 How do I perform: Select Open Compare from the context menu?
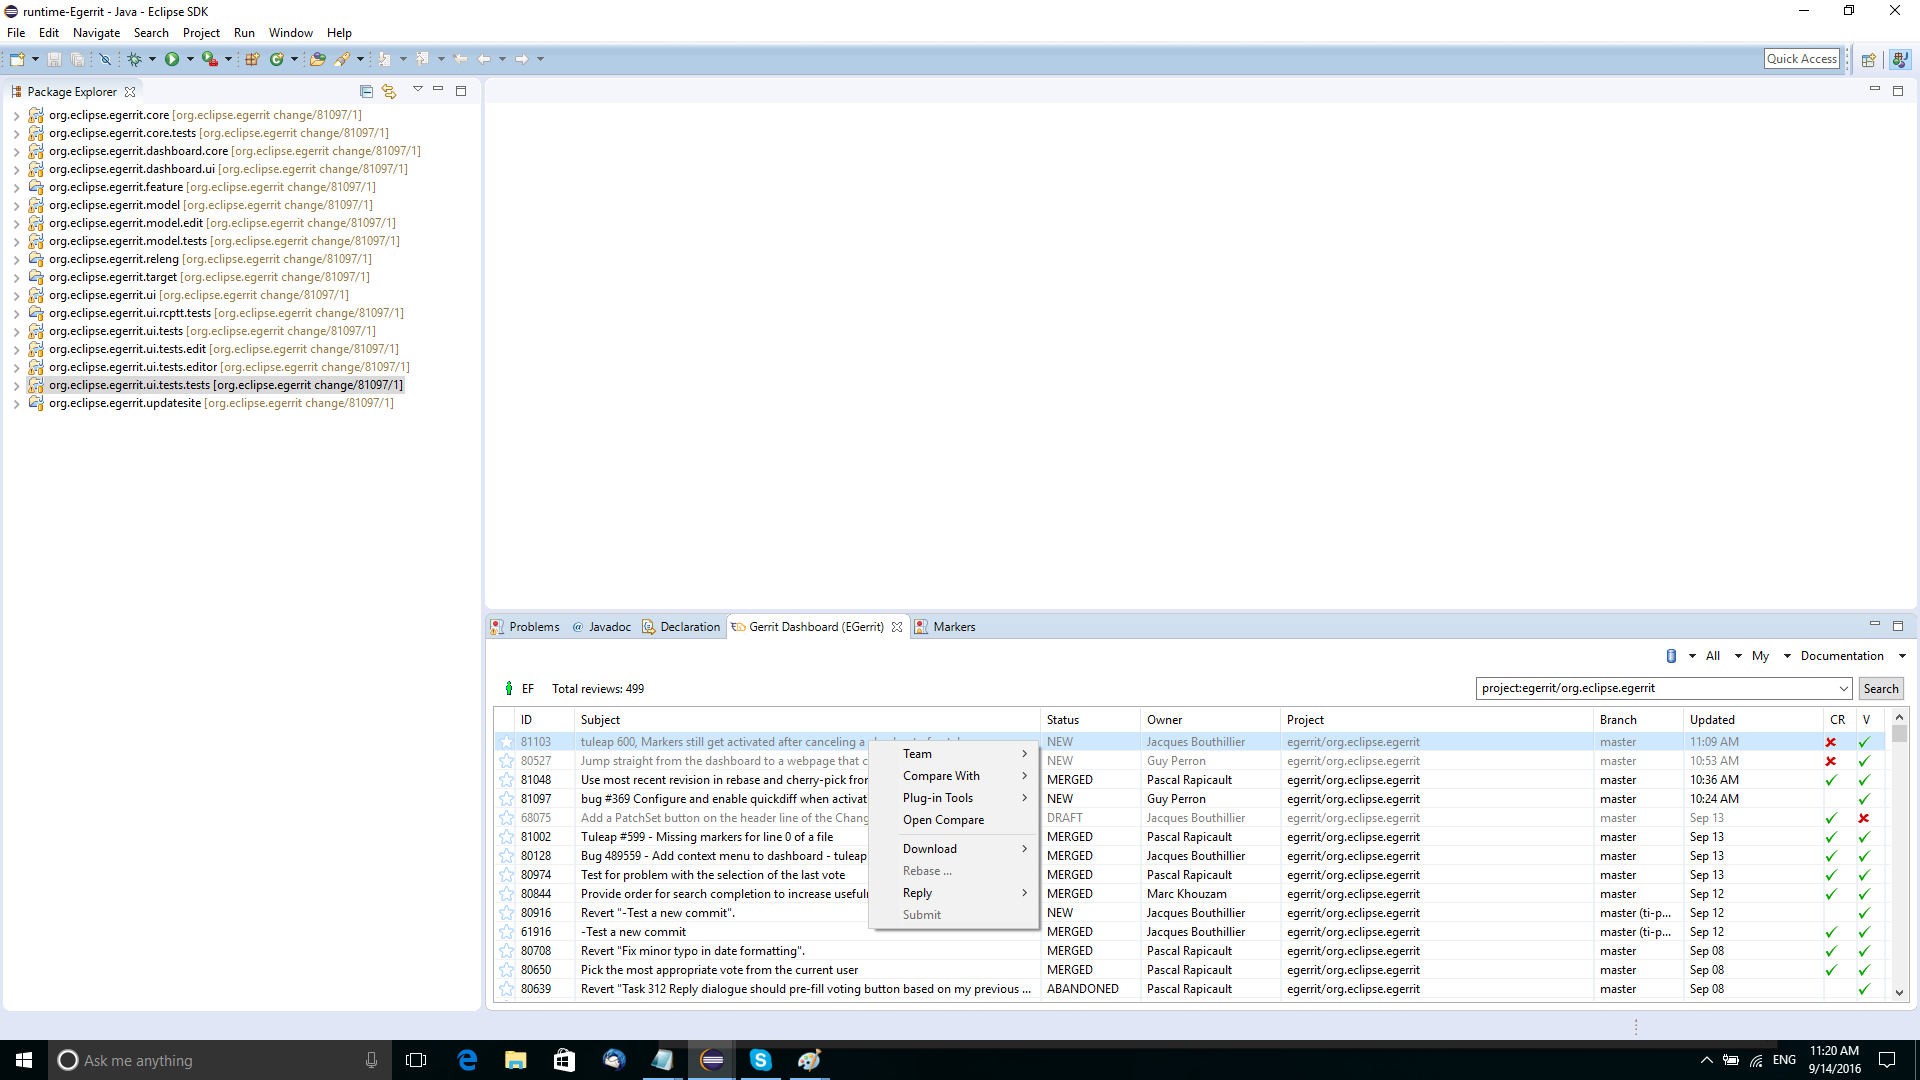coord(955,820)
